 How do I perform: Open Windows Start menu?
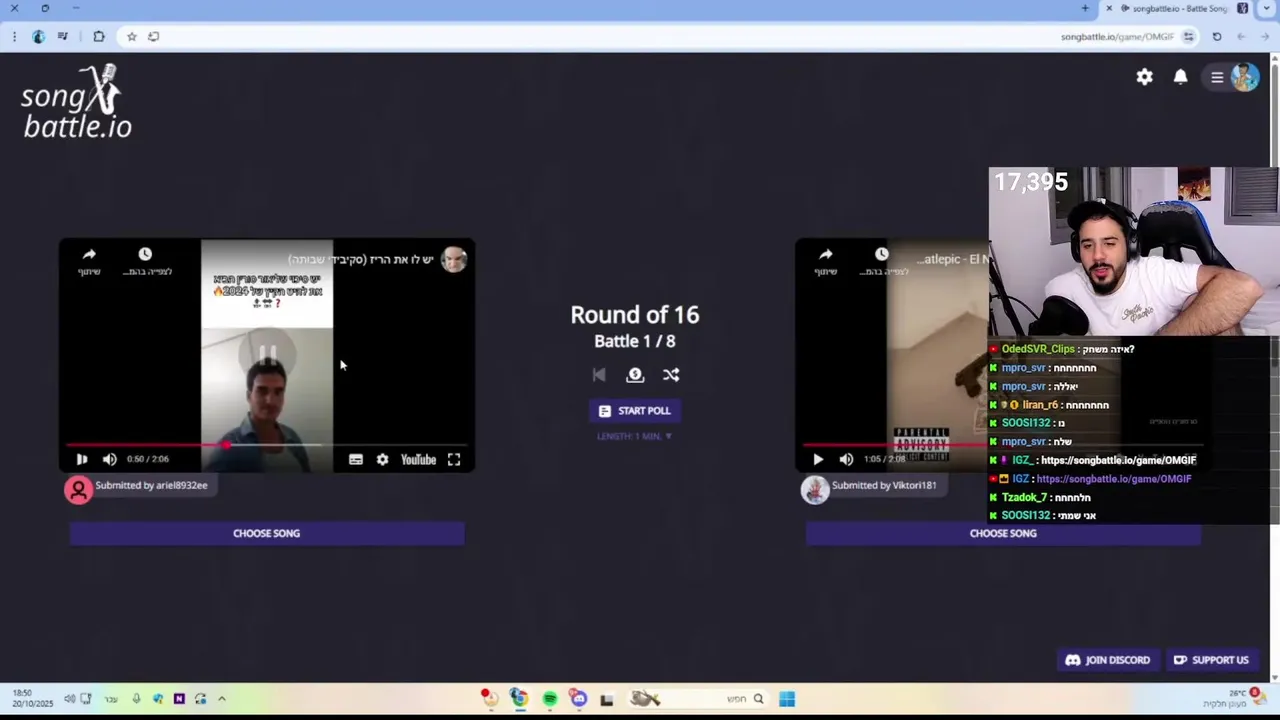(787, 699)
